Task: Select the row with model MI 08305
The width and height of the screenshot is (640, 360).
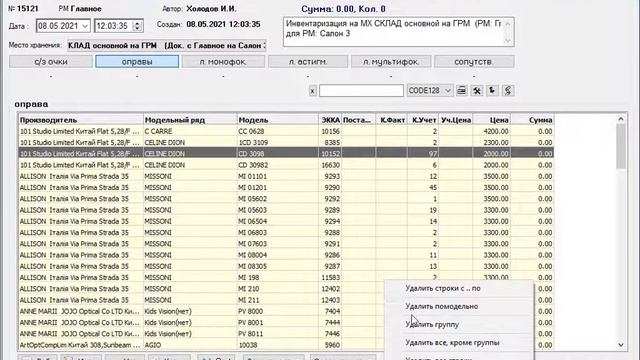Action: [286, 266]
